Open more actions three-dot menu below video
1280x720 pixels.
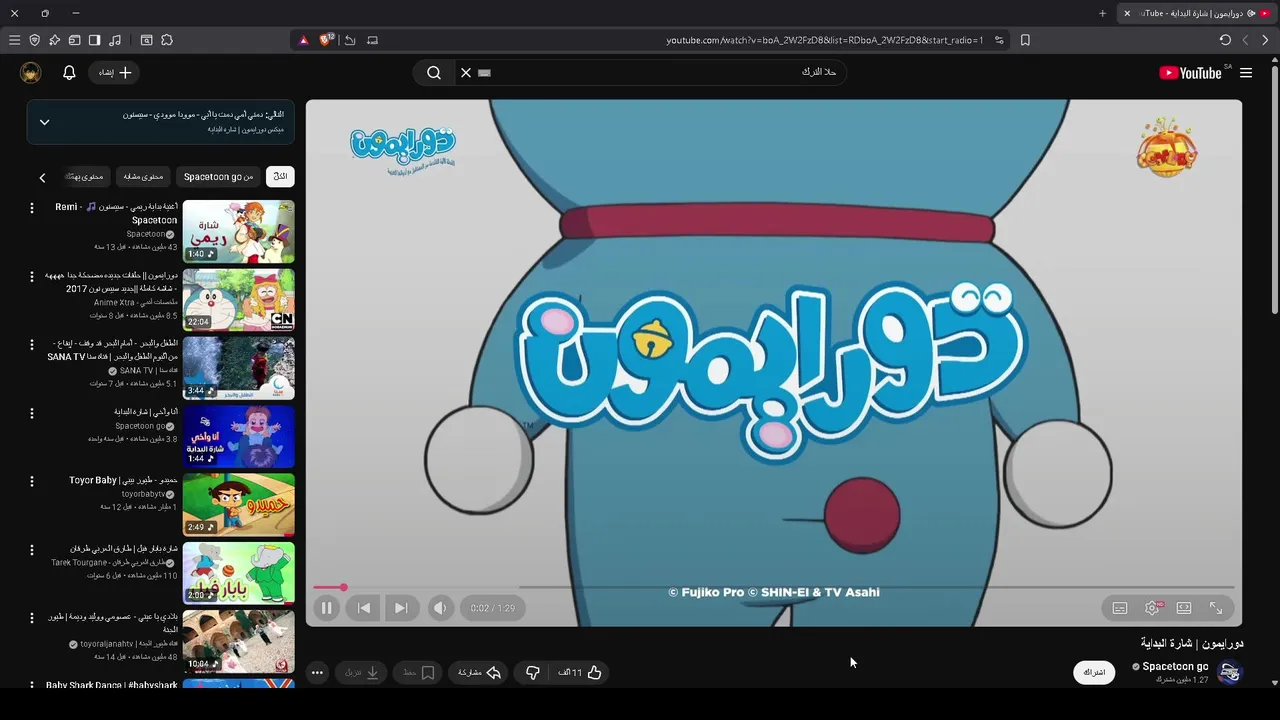click(317, 673)
